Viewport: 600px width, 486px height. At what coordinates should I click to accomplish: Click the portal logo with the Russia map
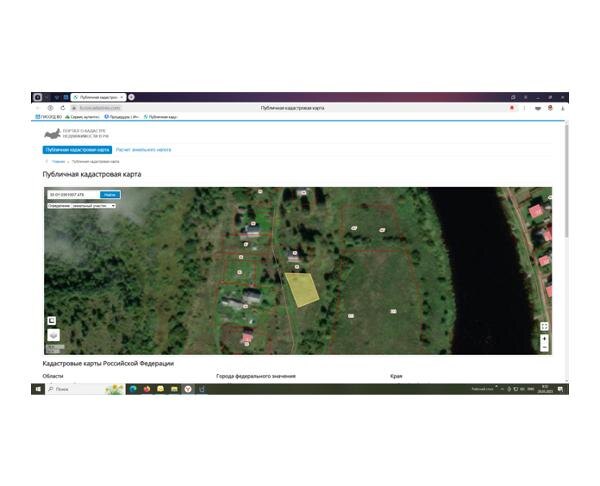click(77, 133)
